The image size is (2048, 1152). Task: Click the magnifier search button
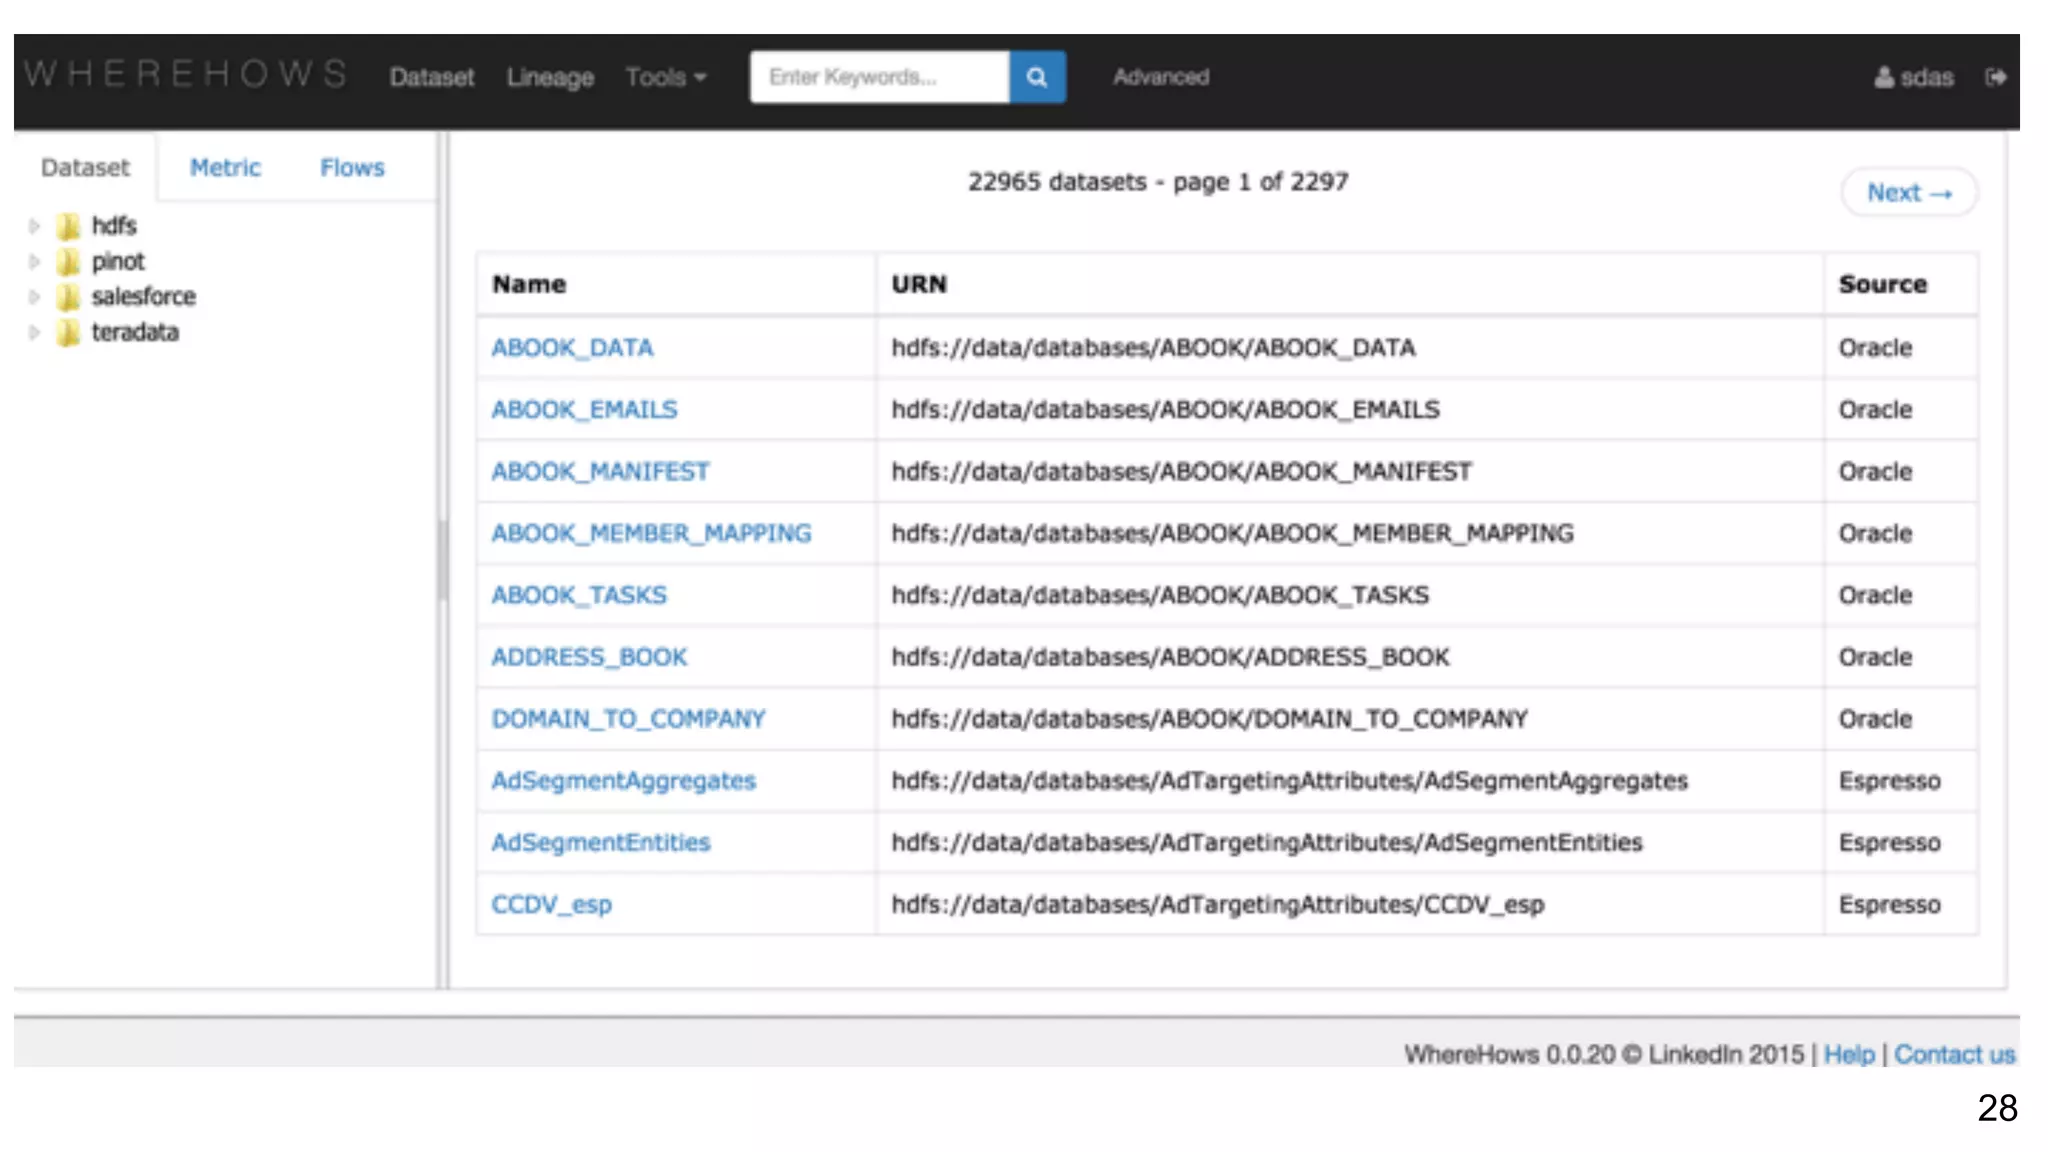click(1037, 77)
